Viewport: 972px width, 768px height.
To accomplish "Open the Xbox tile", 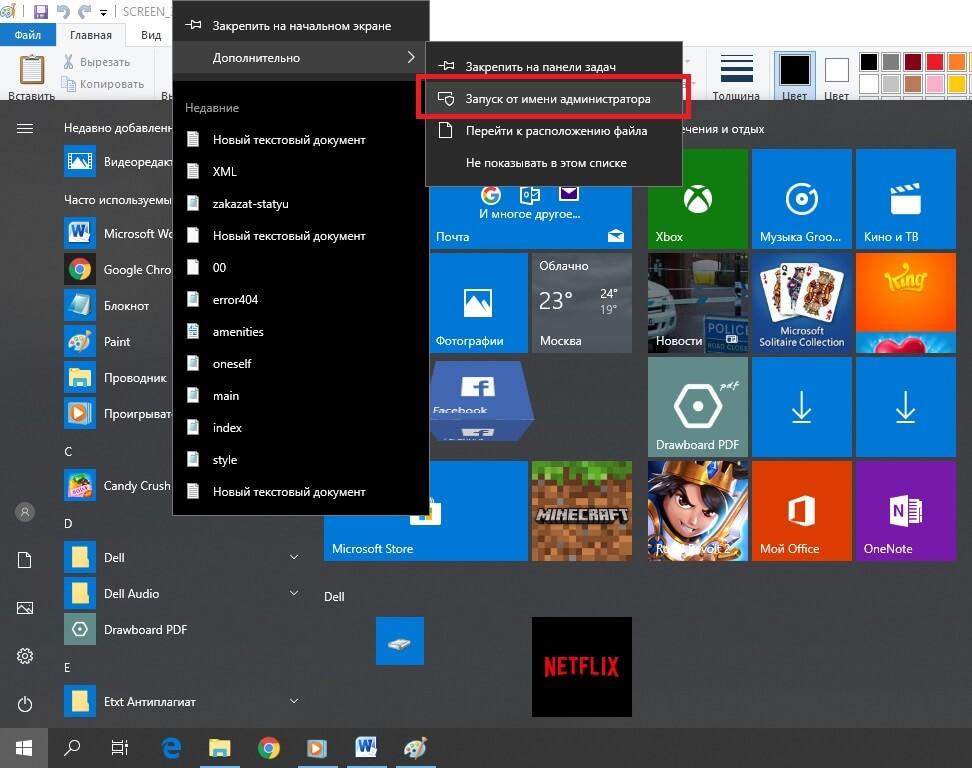I will click(697, 199).
